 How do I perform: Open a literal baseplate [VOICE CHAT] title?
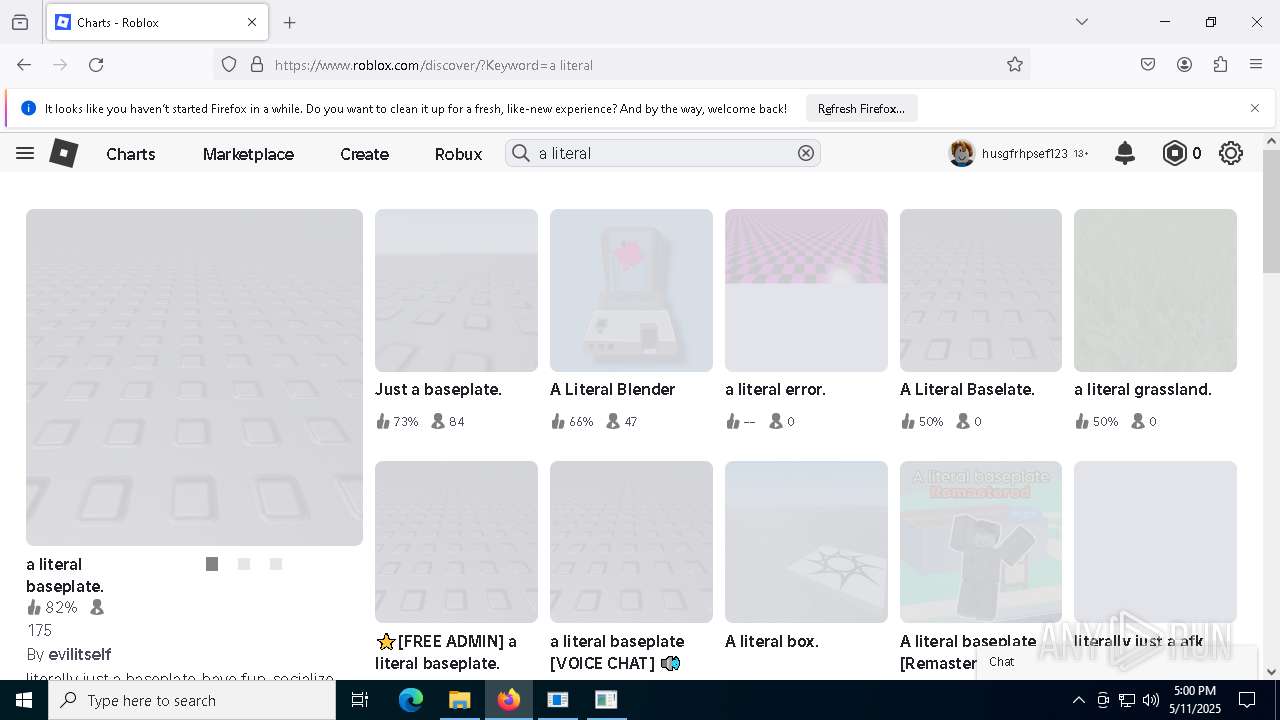point(617,652)
